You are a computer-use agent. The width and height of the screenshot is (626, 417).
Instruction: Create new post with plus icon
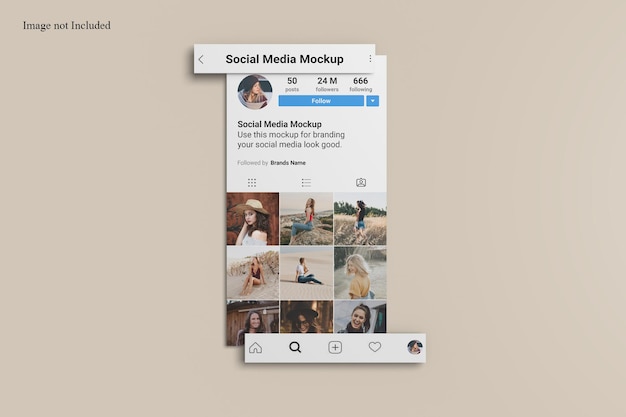(x=335, y=348)
